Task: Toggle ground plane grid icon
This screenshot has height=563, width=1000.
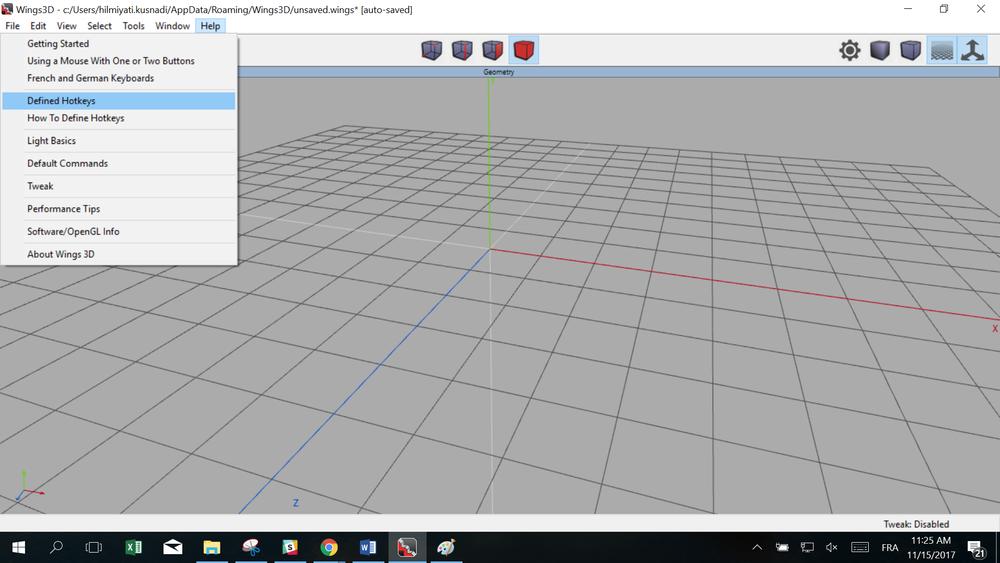Action: coord(942,50)
